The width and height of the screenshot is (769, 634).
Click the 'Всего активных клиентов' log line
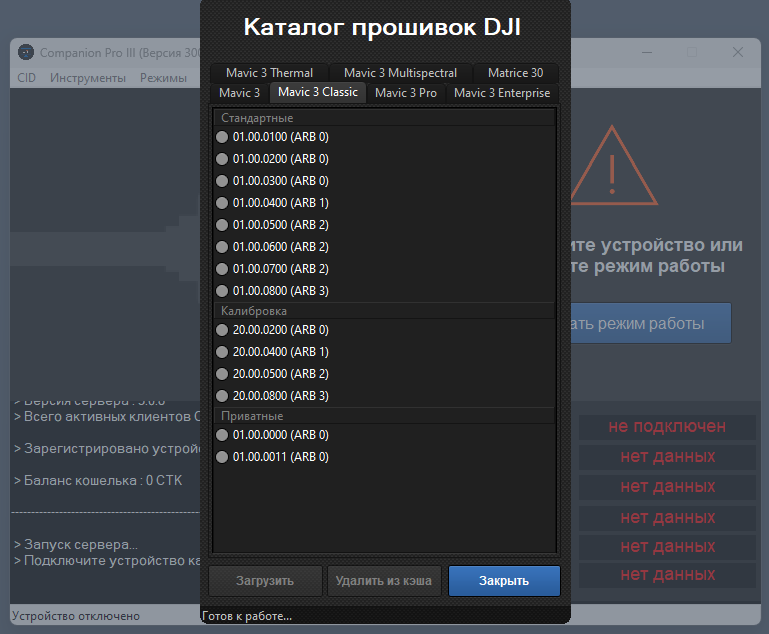pyautogui.click(x=107, y=417)
